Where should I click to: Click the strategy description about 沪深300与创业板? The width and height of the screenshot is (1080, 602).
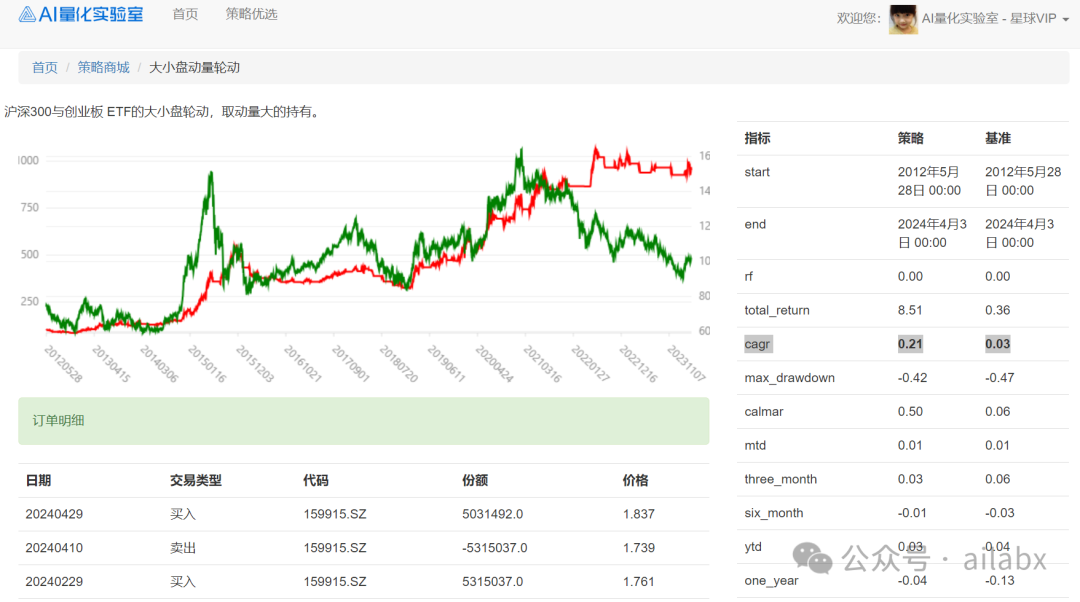click(163, 112)
